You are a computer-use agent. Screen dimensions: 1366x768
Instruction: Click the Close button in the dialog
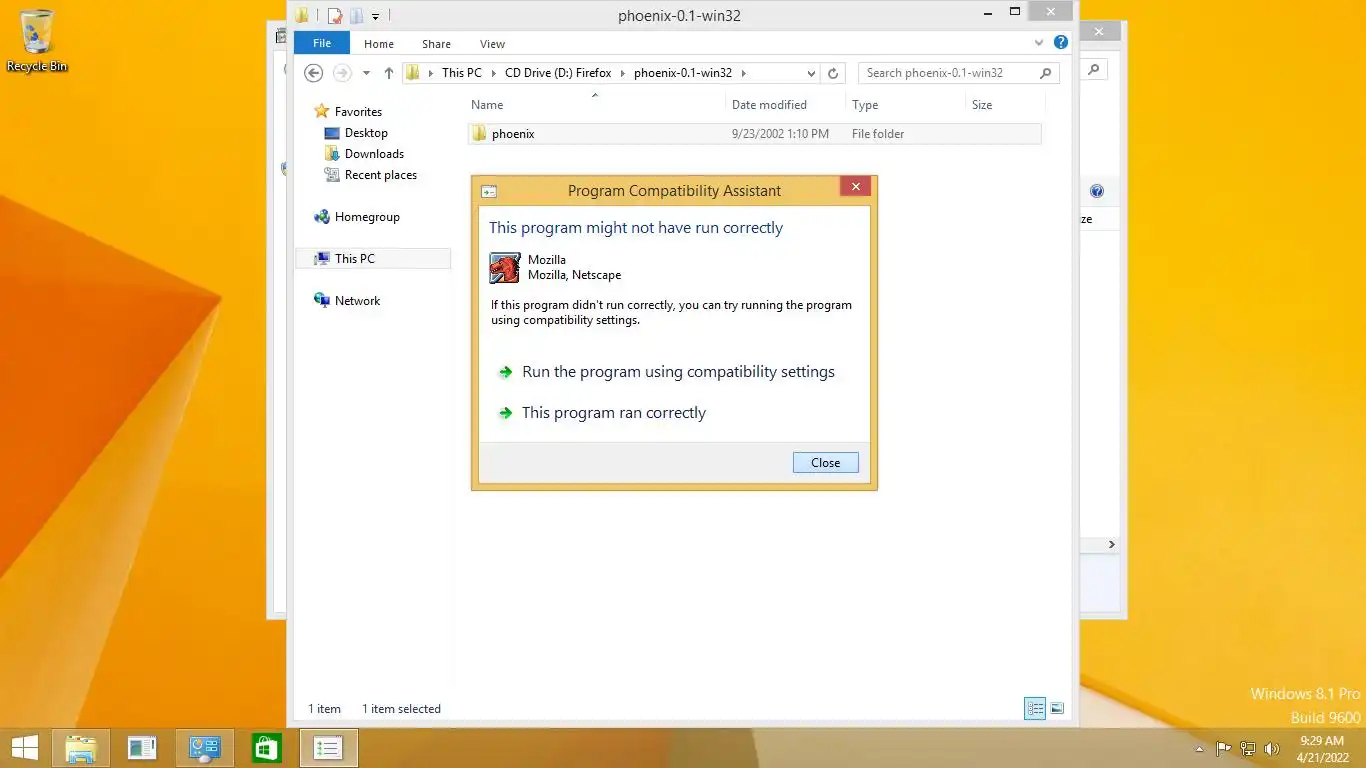click(x=825, y=463)
